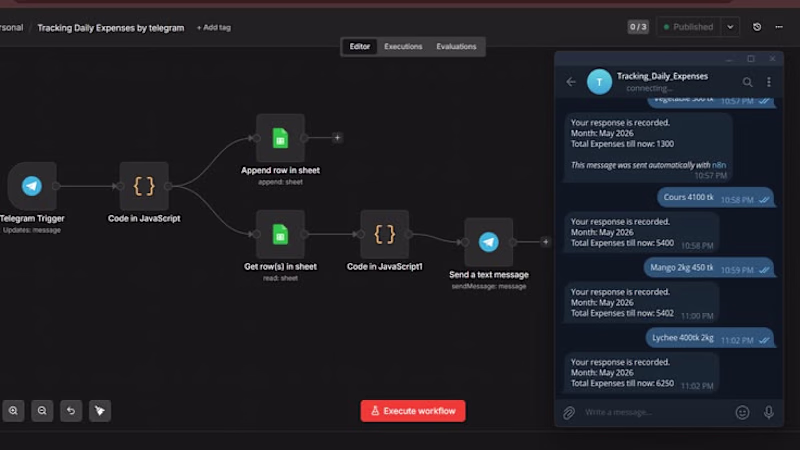Viewport: 800px width, 450px height.
Task: Click the Tracking_Daily_Expenses chat title
Action: (x=662, y=76)
